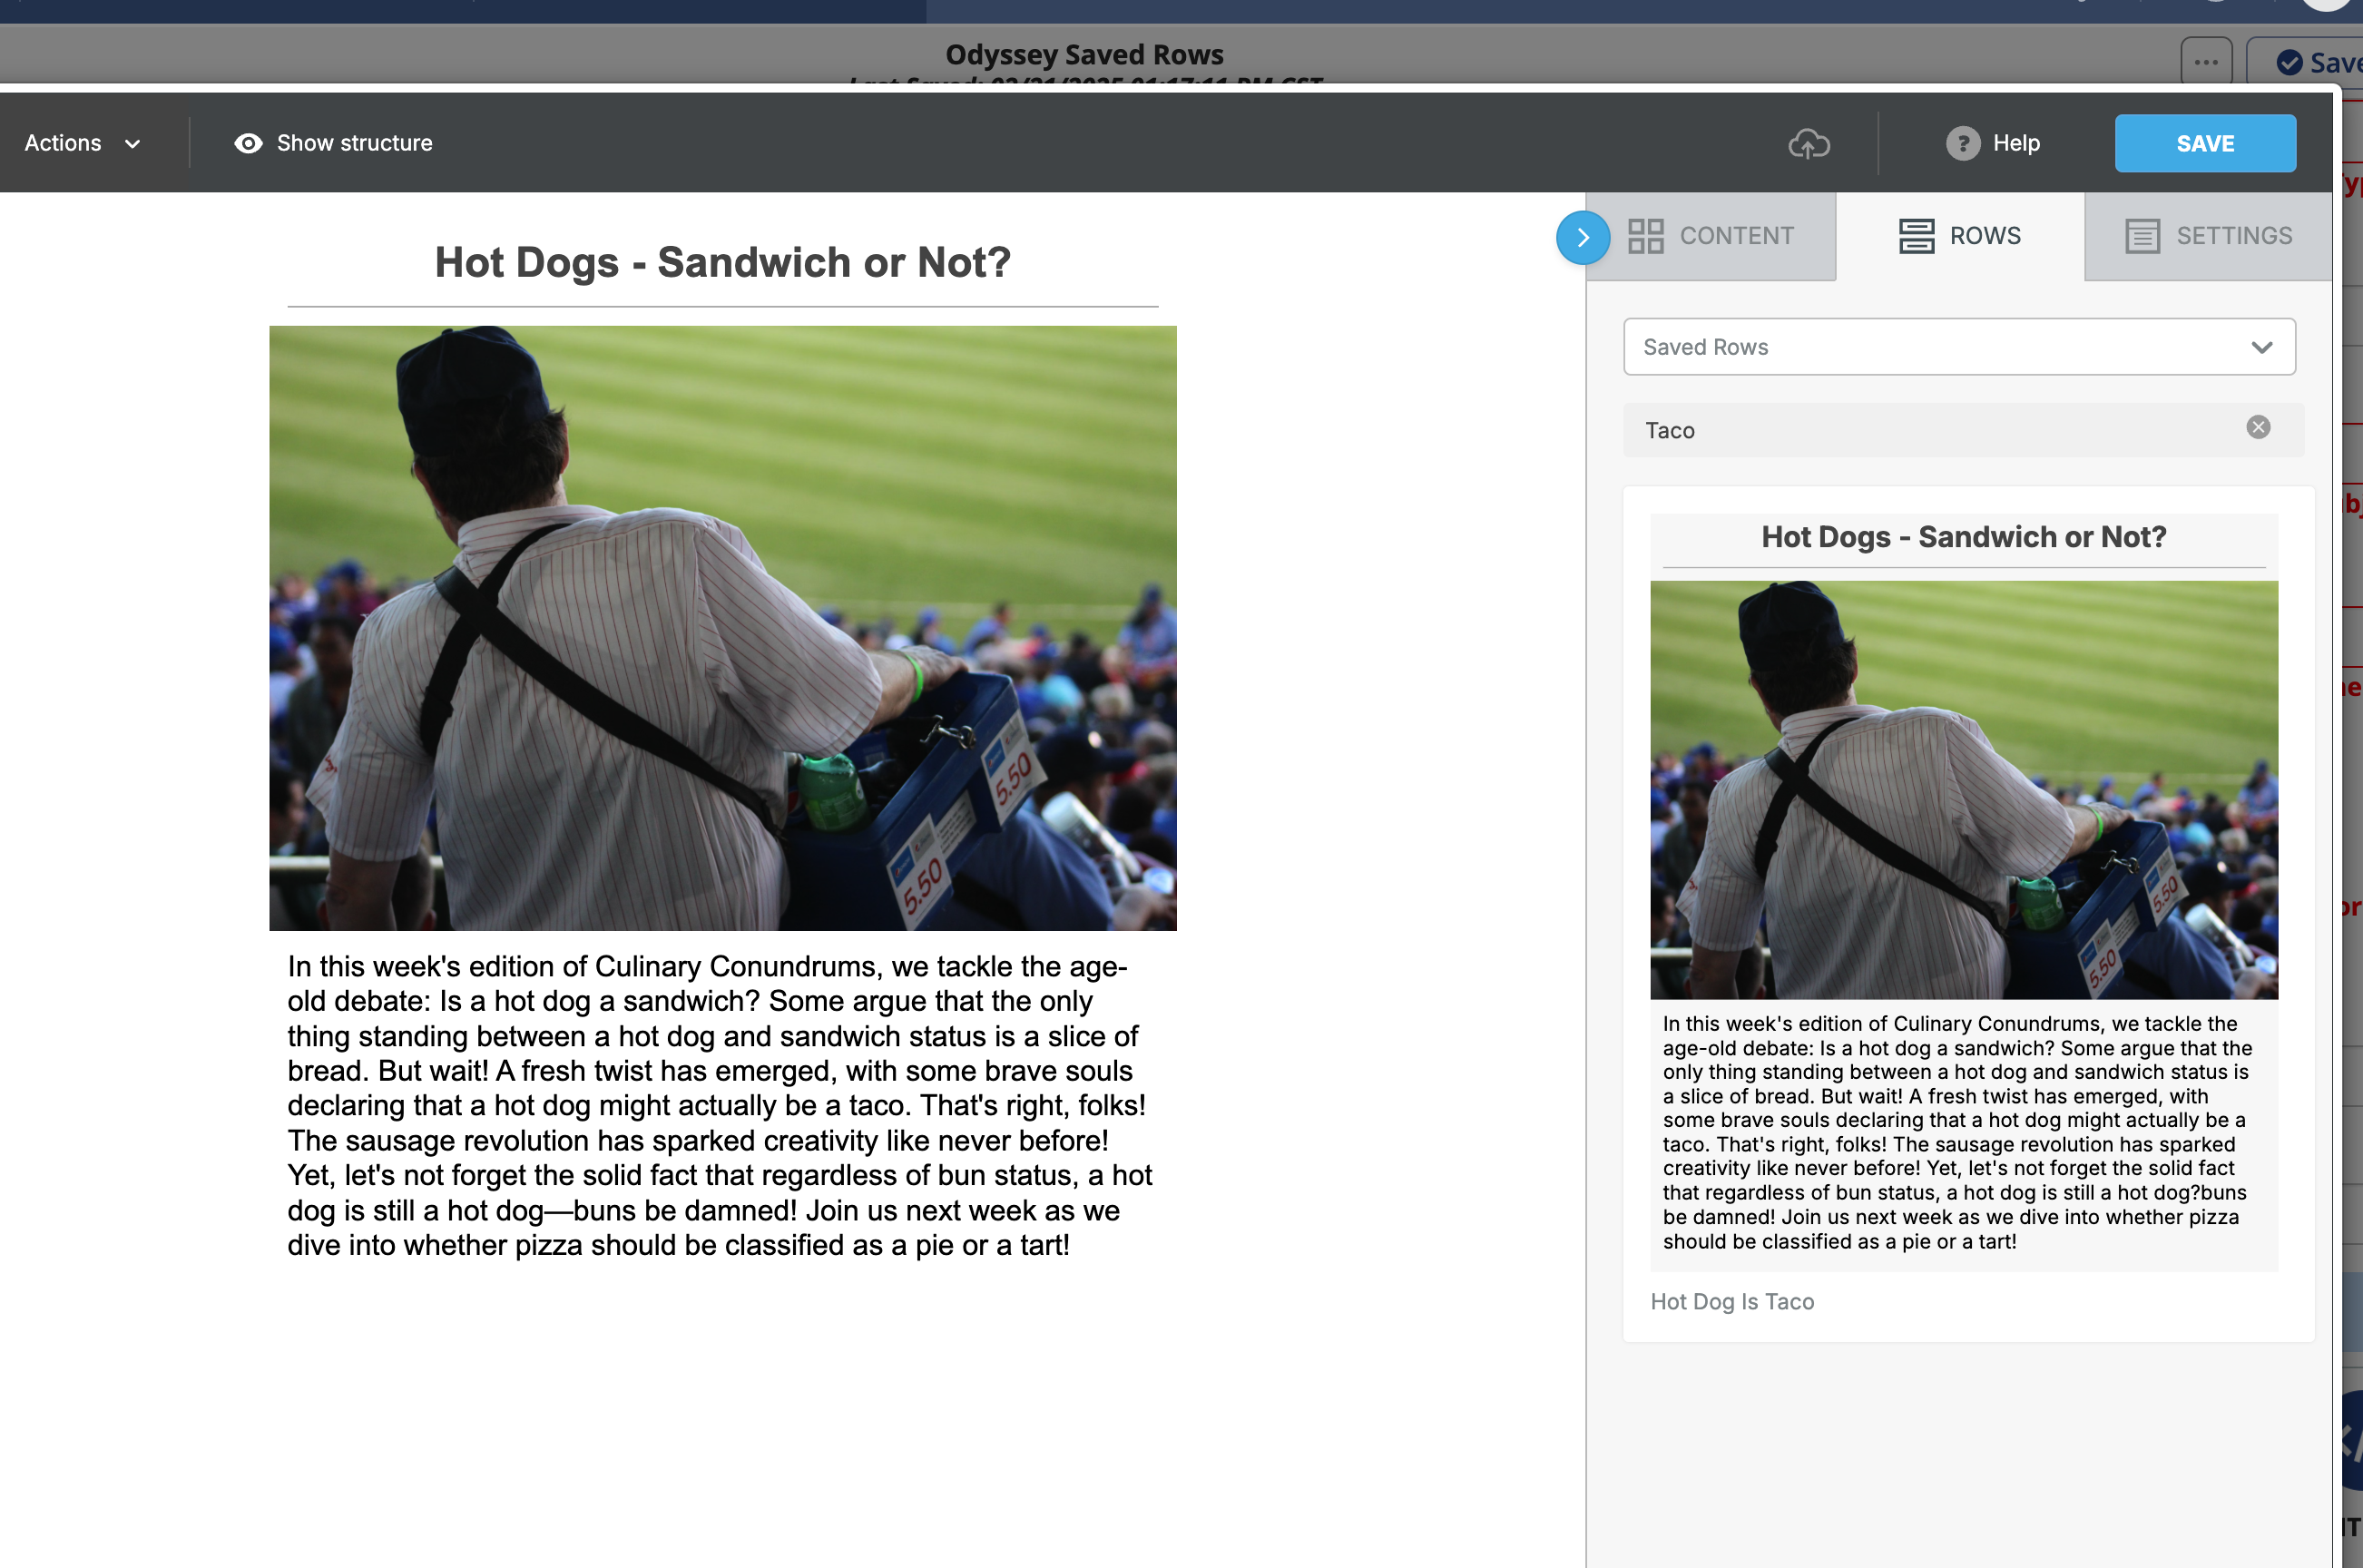Click the Settings panel icon
The width and height of the screenshot is (2363, 1568).
(2142, 236)
